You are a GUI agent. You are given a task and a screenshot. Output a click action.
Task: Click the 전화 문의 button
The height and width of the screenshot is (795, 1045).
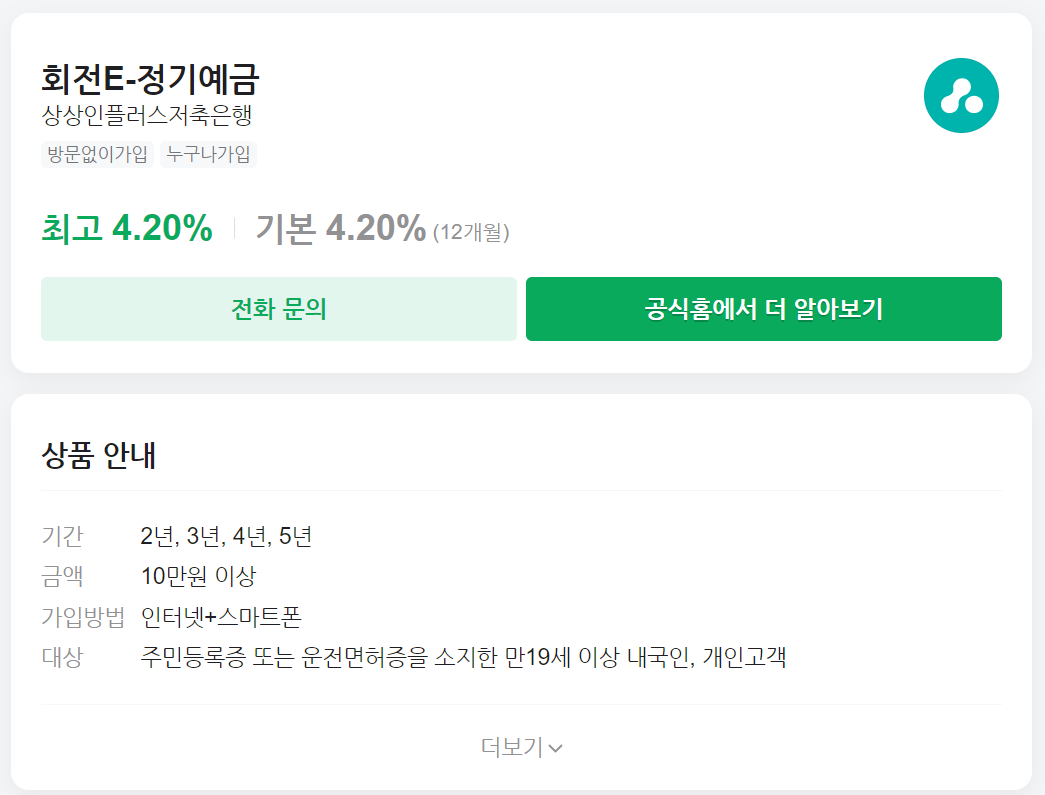click(278, 309)
